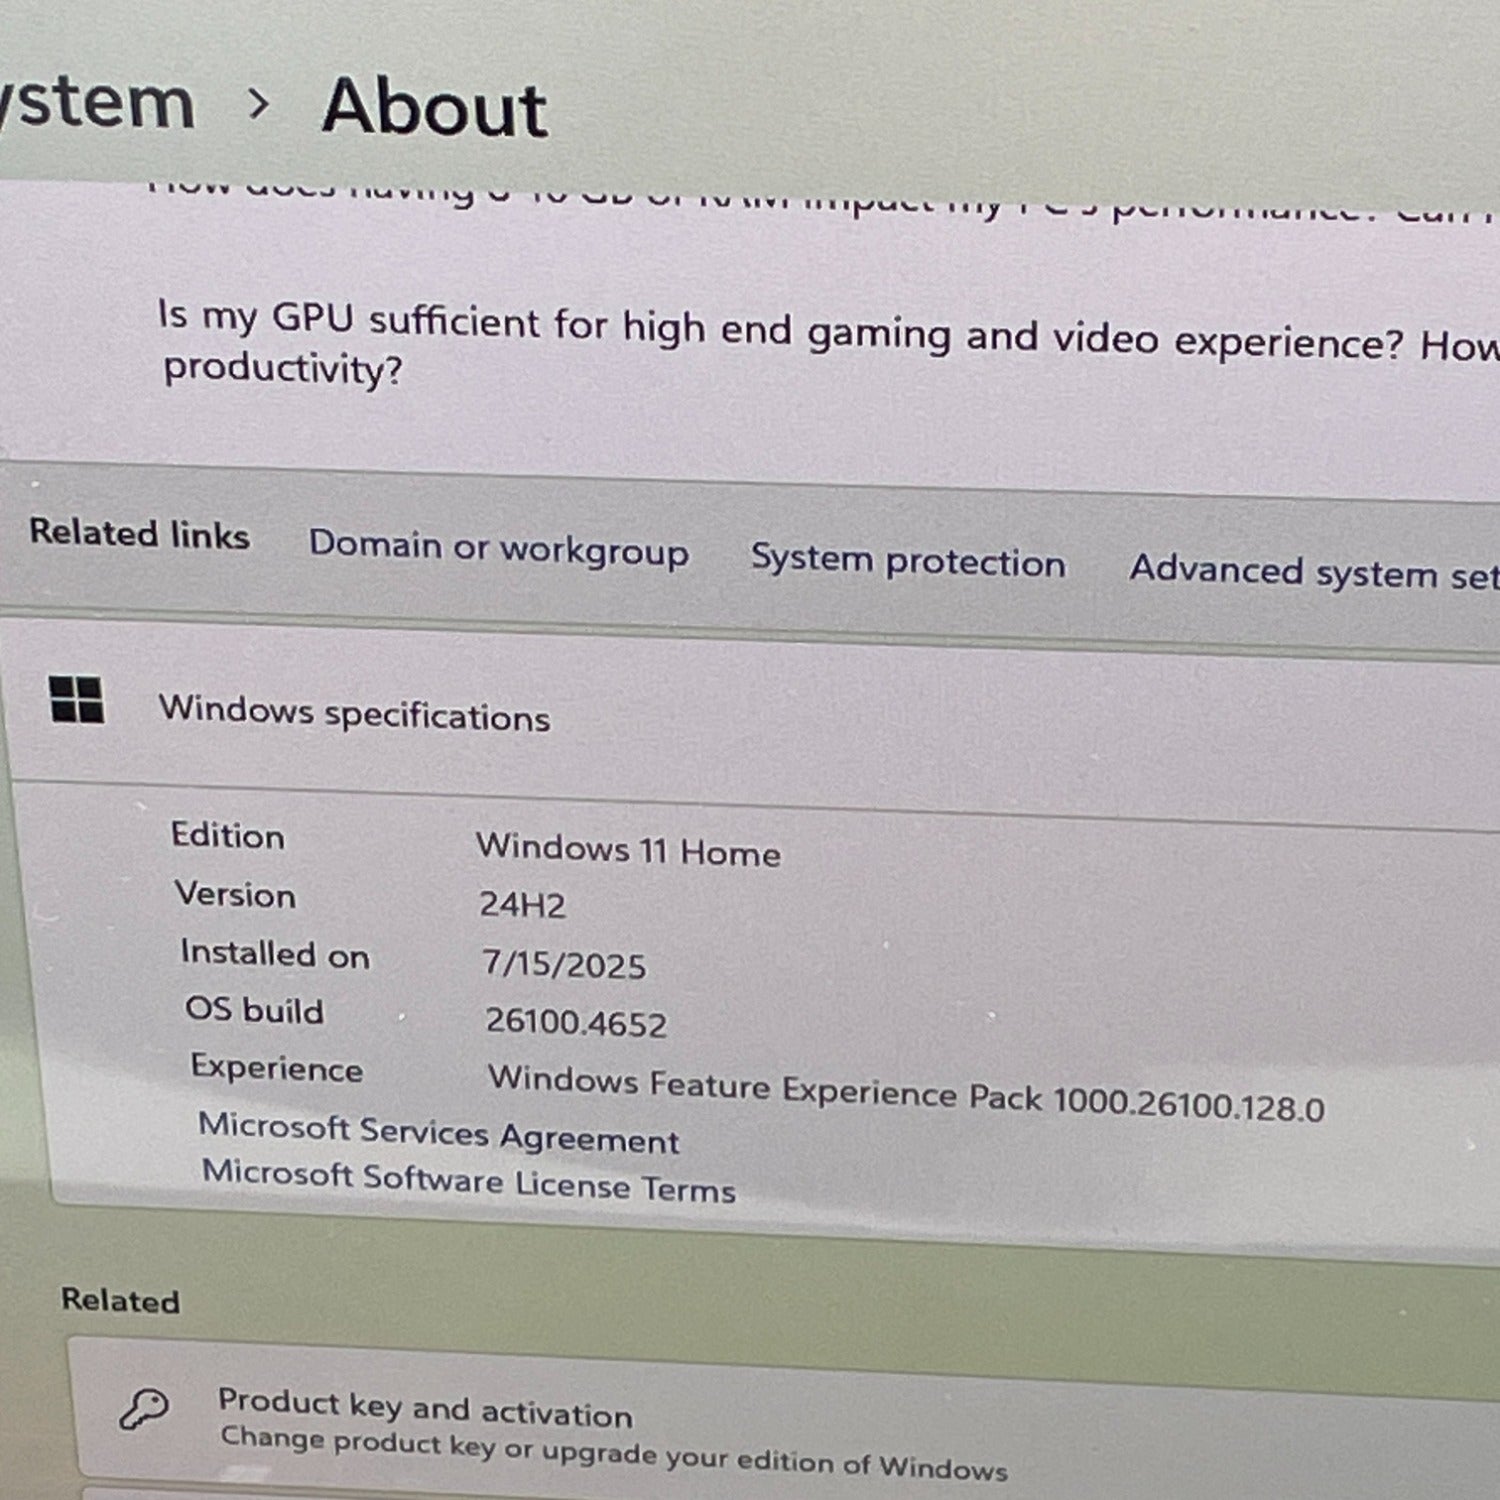This screenshot has height=1500, width=1500.
Task: Select the About breadcrumb title
Action: point(434,107)
